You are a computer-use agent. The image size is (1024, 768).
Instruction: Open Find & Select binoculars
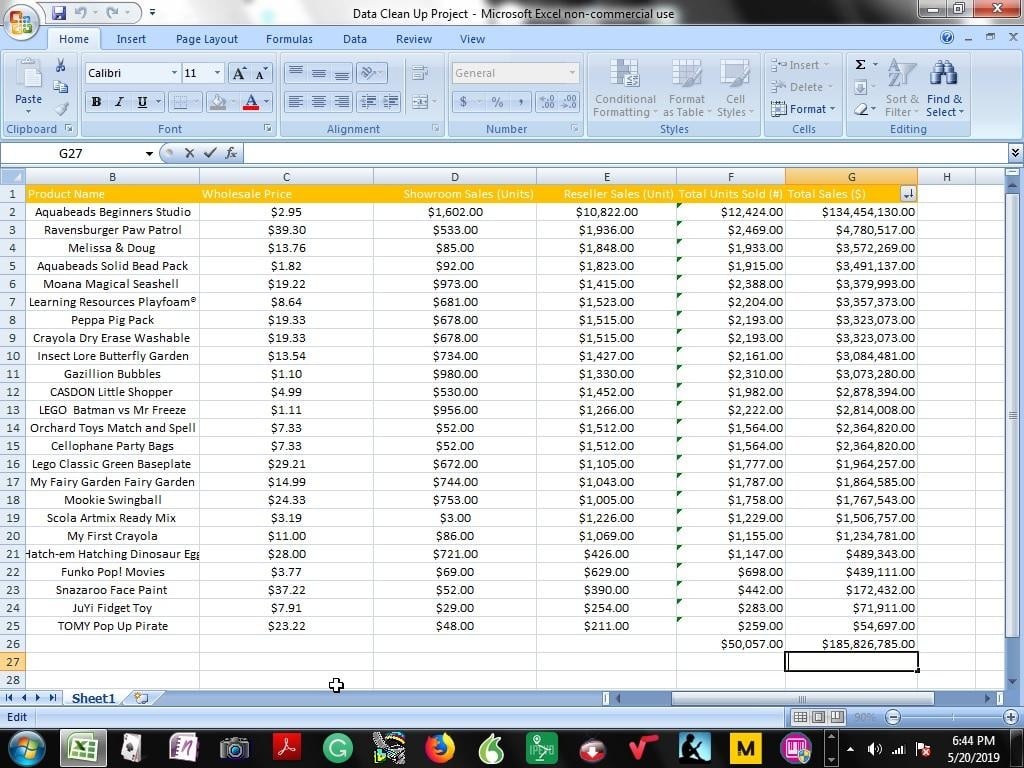944,88
